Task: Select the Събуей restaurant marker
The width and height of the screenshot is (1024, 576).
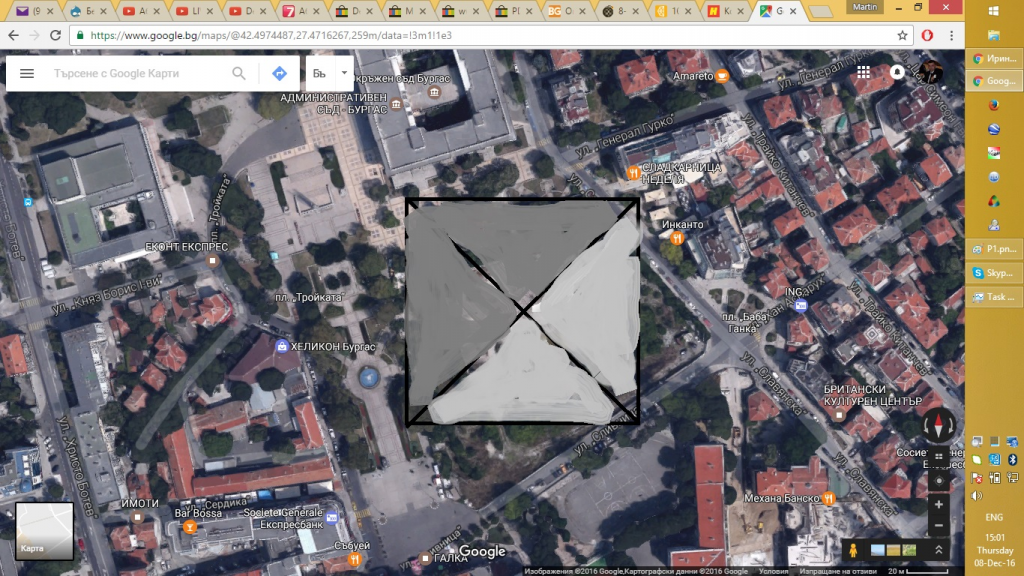Action: pos(354,558)
